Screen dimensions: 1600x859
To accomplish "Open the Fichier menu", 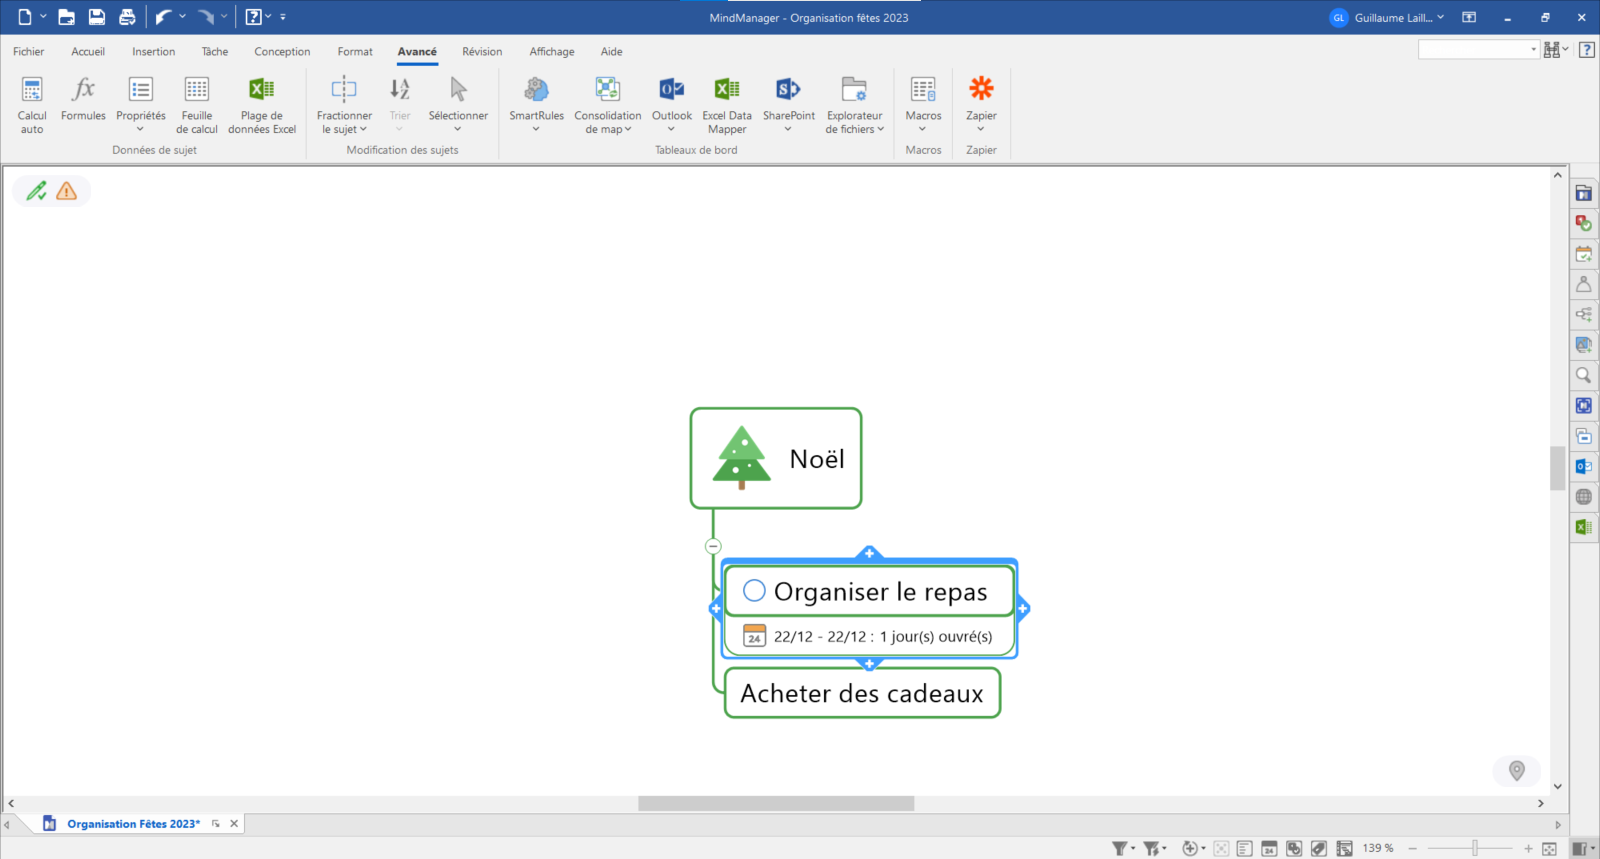I will point(28,52).
